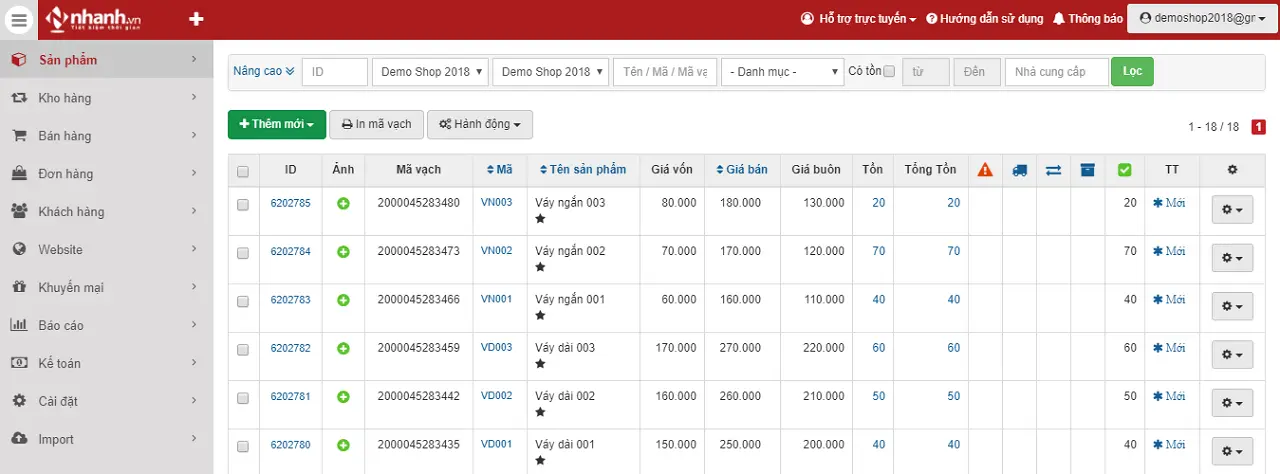This screenshot has height=474, width=1280.
Task: Click the white plus icon in header
Action: (x=196, y=19)
